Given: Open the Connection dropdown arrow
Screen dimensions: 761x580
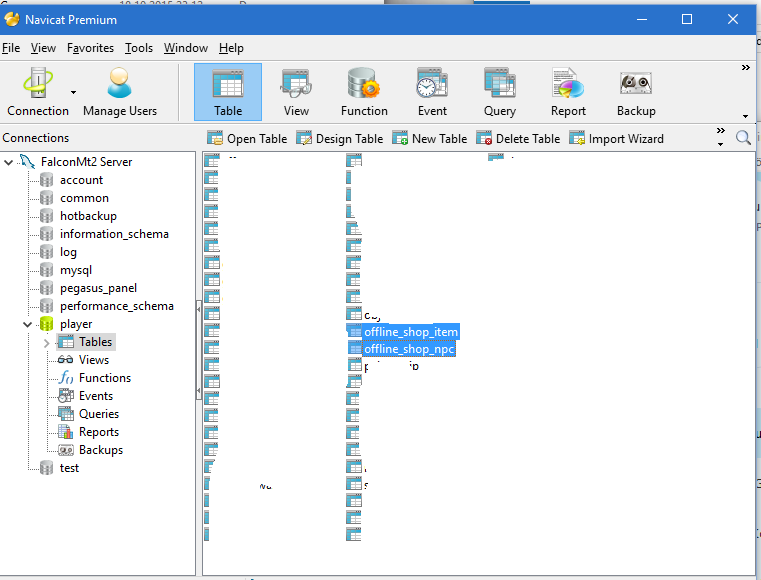Looking at the screenshot, I should pyautogui.click(x=73, y=92).
